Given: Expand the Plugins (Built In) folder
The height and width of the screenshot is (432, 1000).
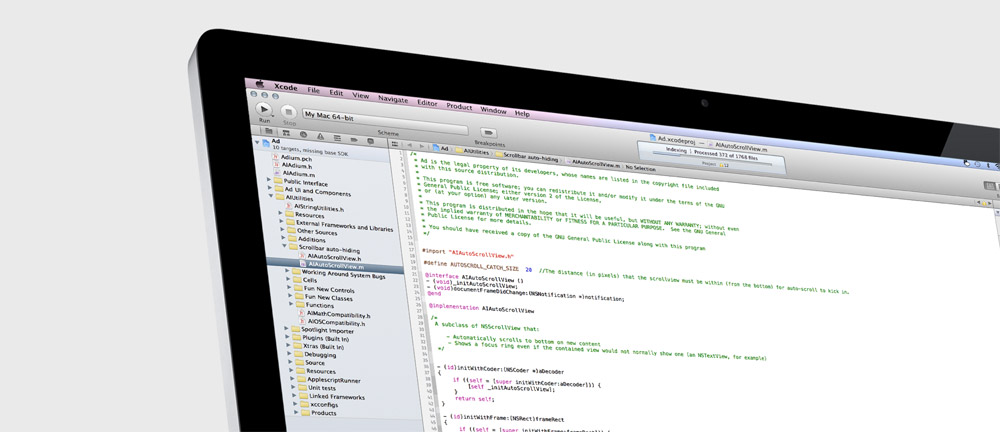Looking at the screenshot, I should tap(288, 337).
